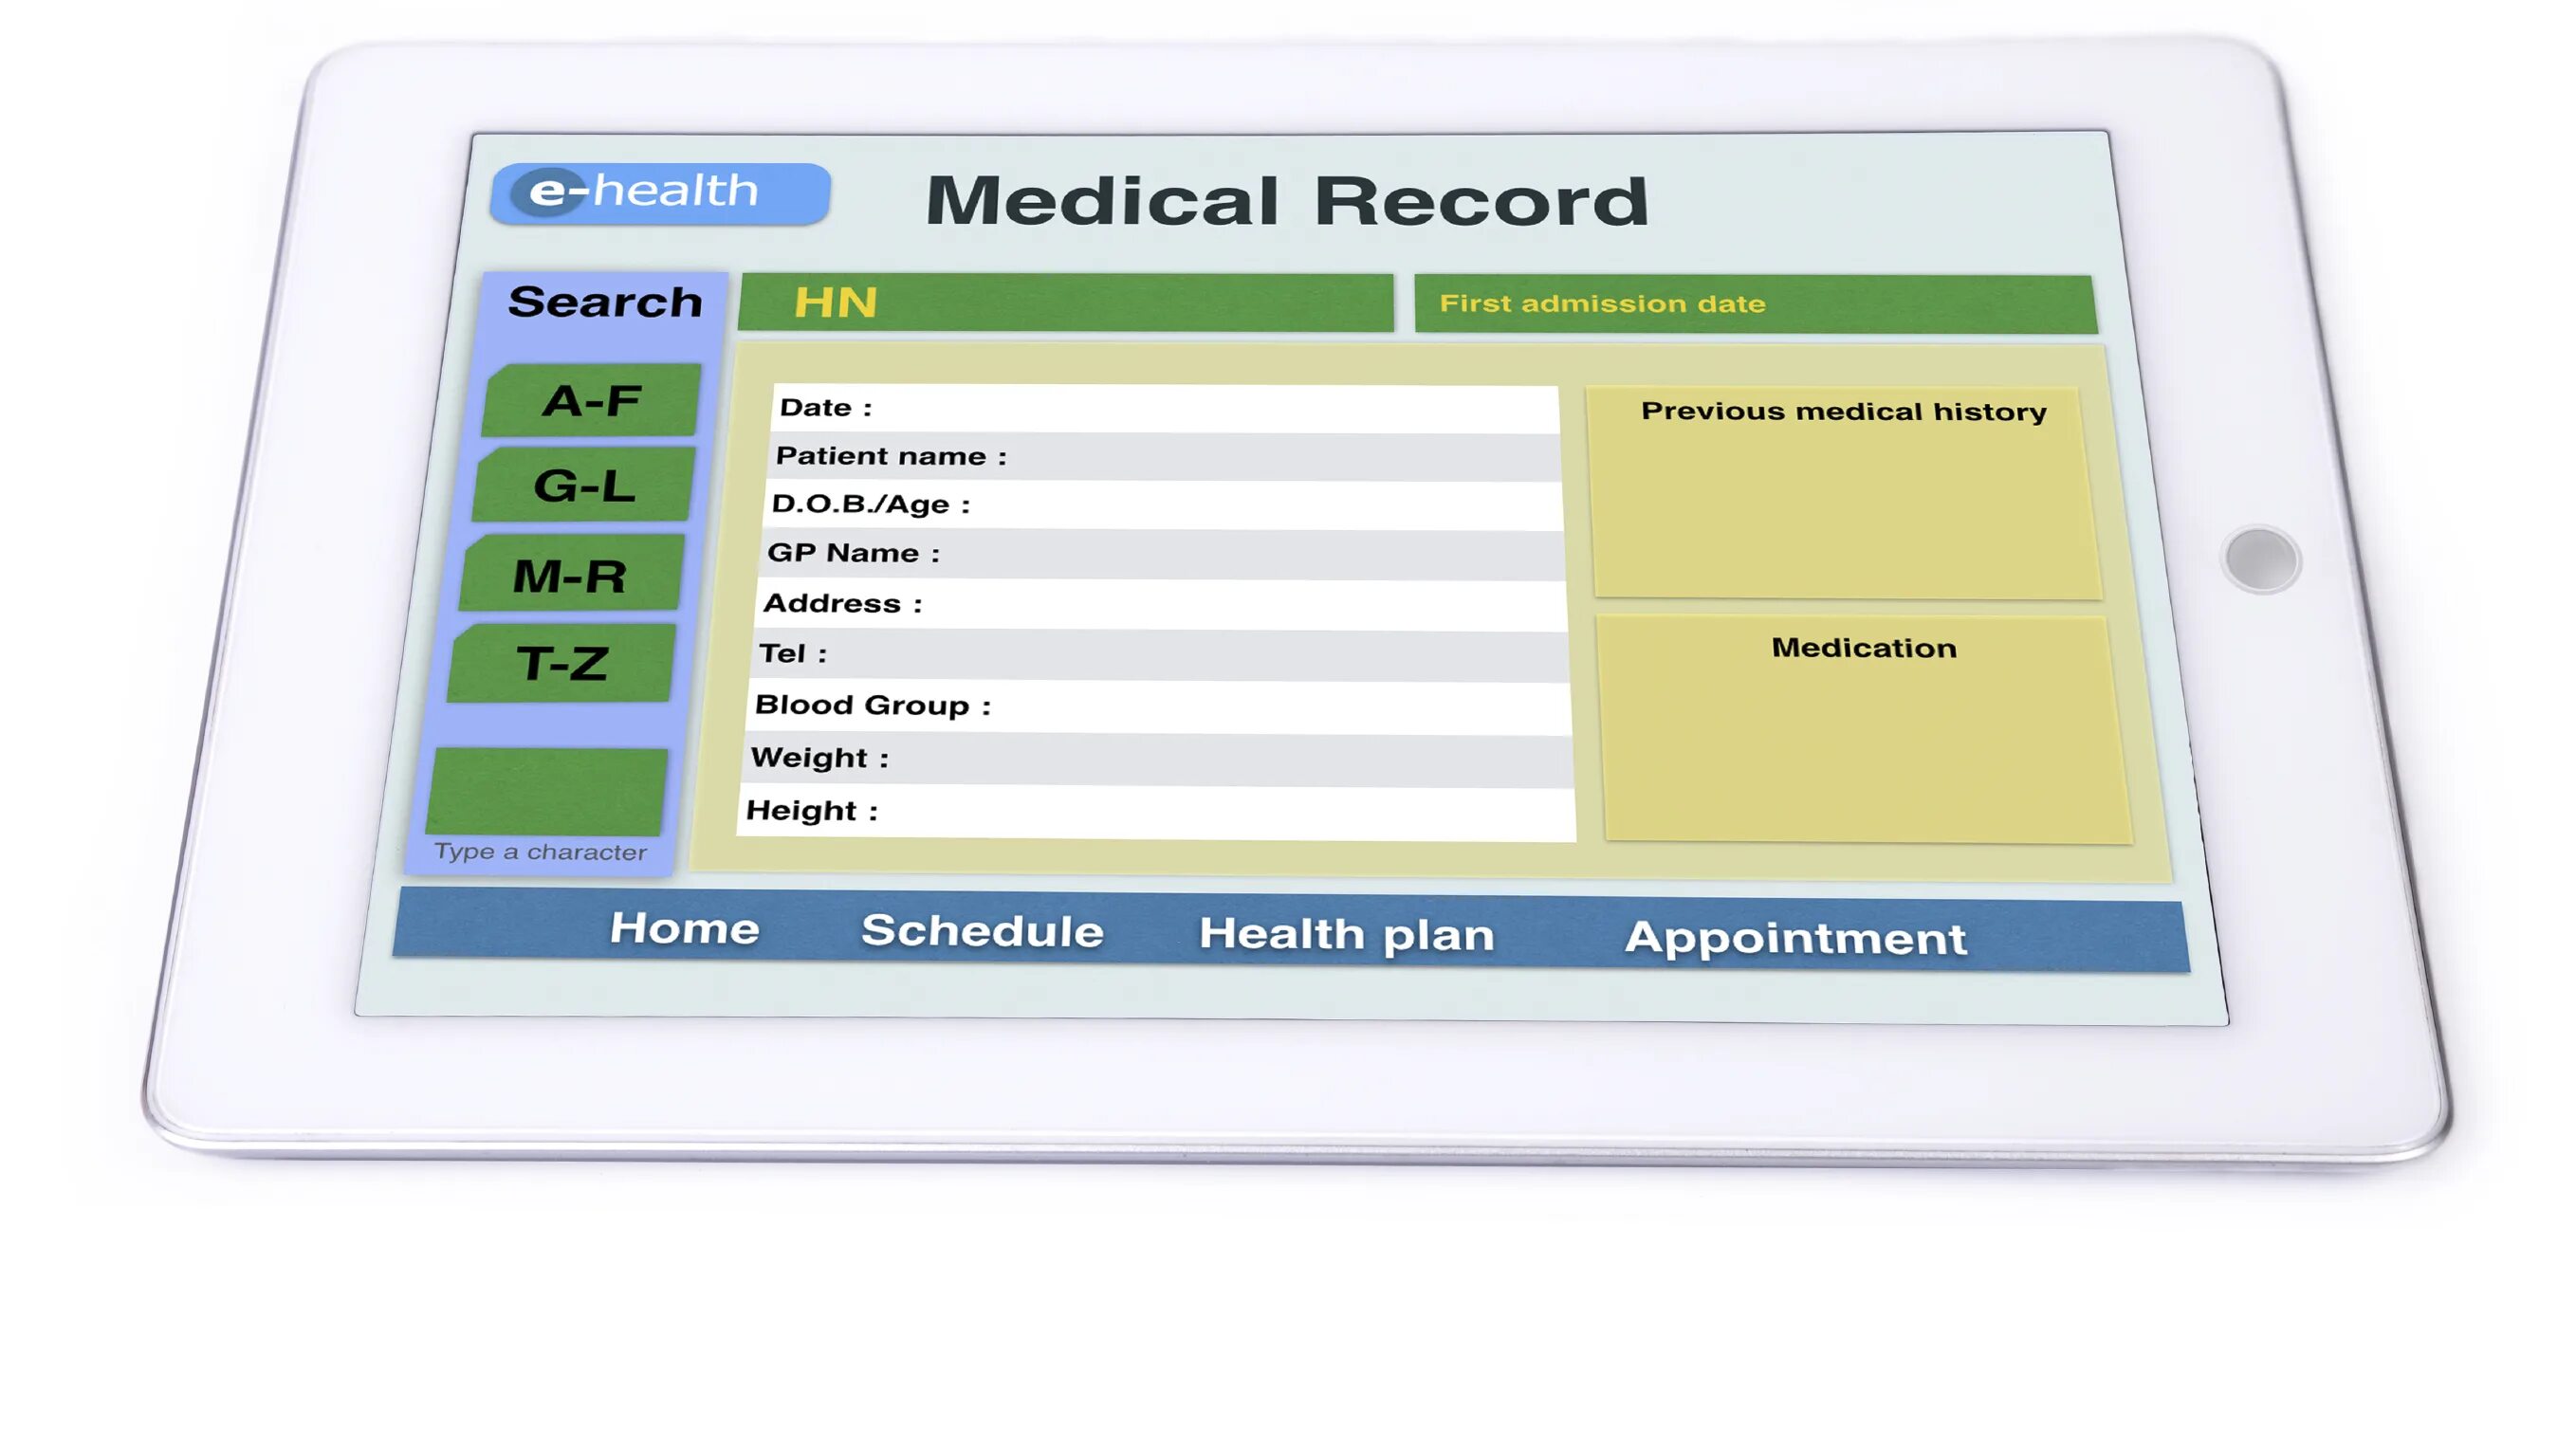Open the Schedule menu item
The width and height of the screenshot is (2576, 1448).
click(x=982, y=931)
